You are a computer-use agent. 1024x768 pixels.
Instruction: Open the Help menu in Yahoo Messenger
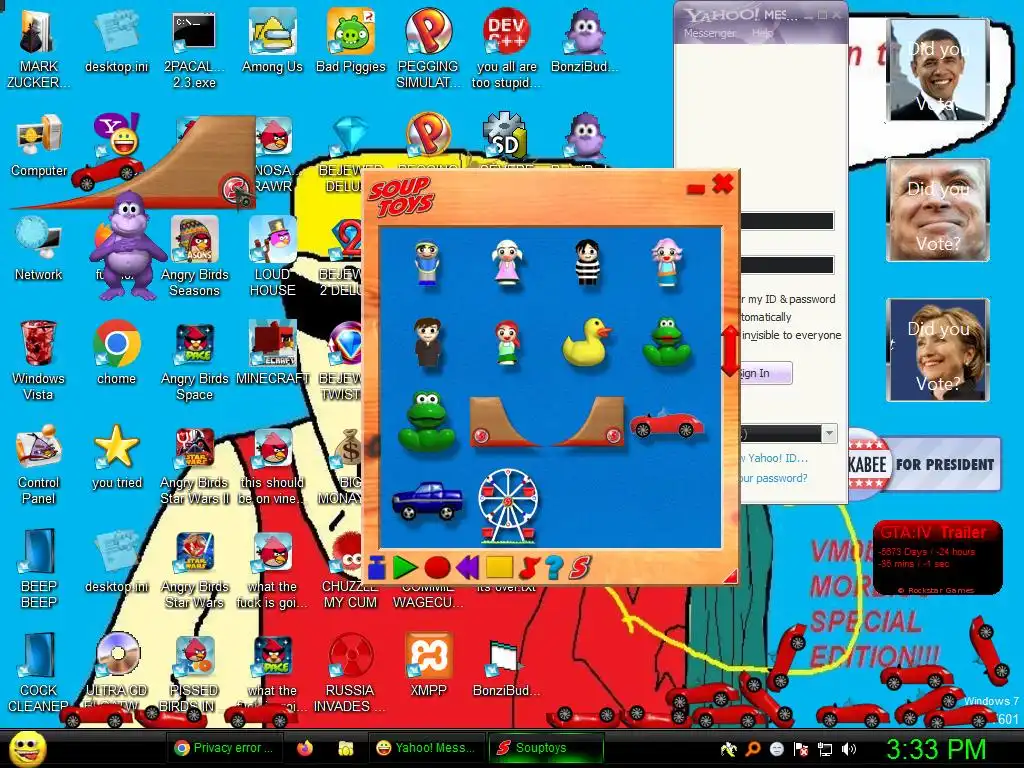coord(761,33)
